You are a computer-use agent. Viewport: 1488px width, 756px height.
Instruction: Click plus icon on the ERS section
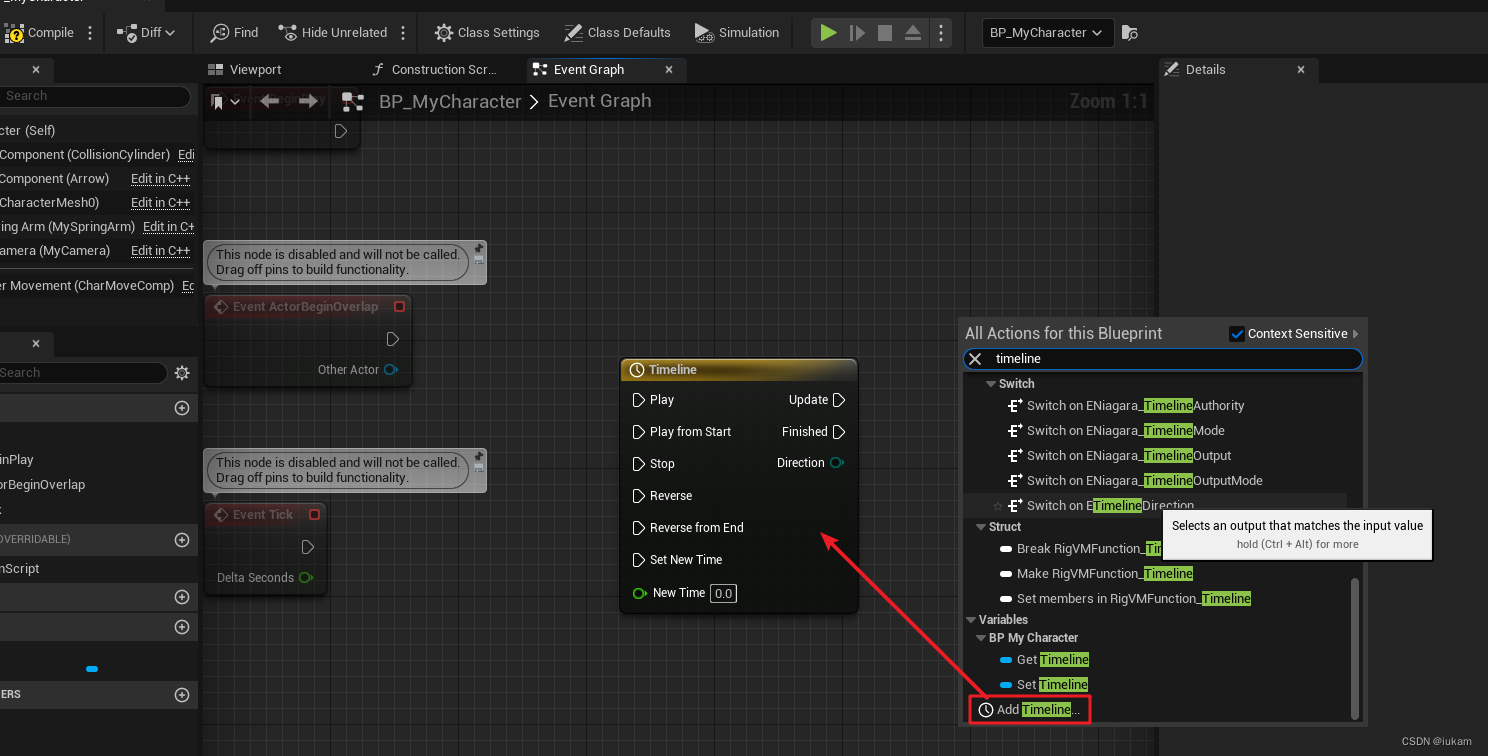click(x=182, y=695)
